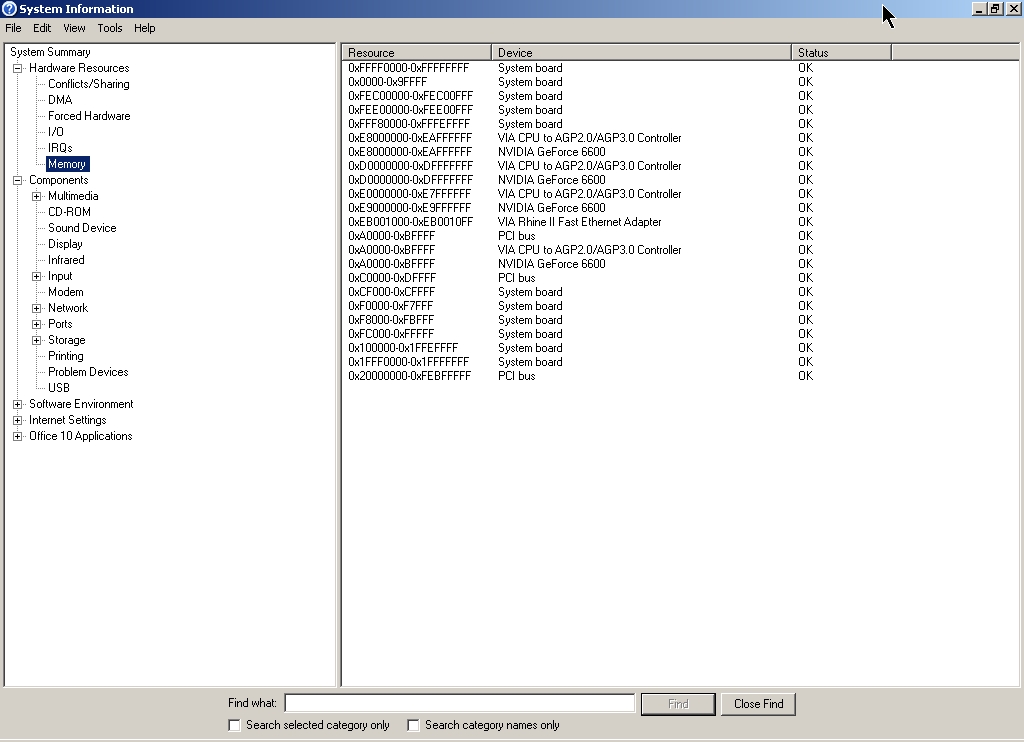Expand the Input tree node

[x=37, y=276]
